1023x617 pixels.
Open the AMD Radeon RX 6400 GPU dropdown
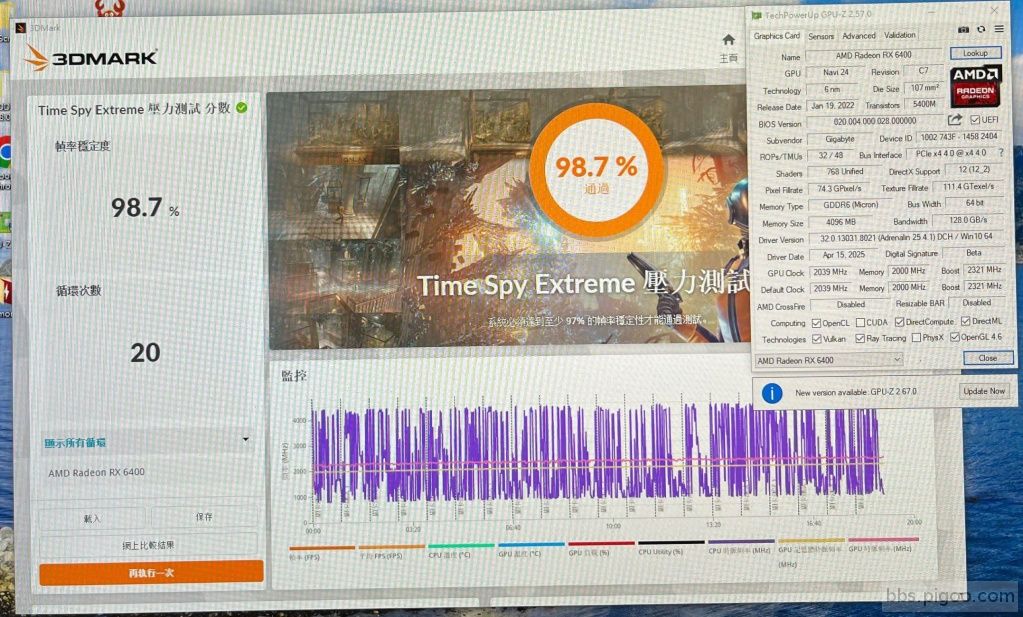coord(829,360)
